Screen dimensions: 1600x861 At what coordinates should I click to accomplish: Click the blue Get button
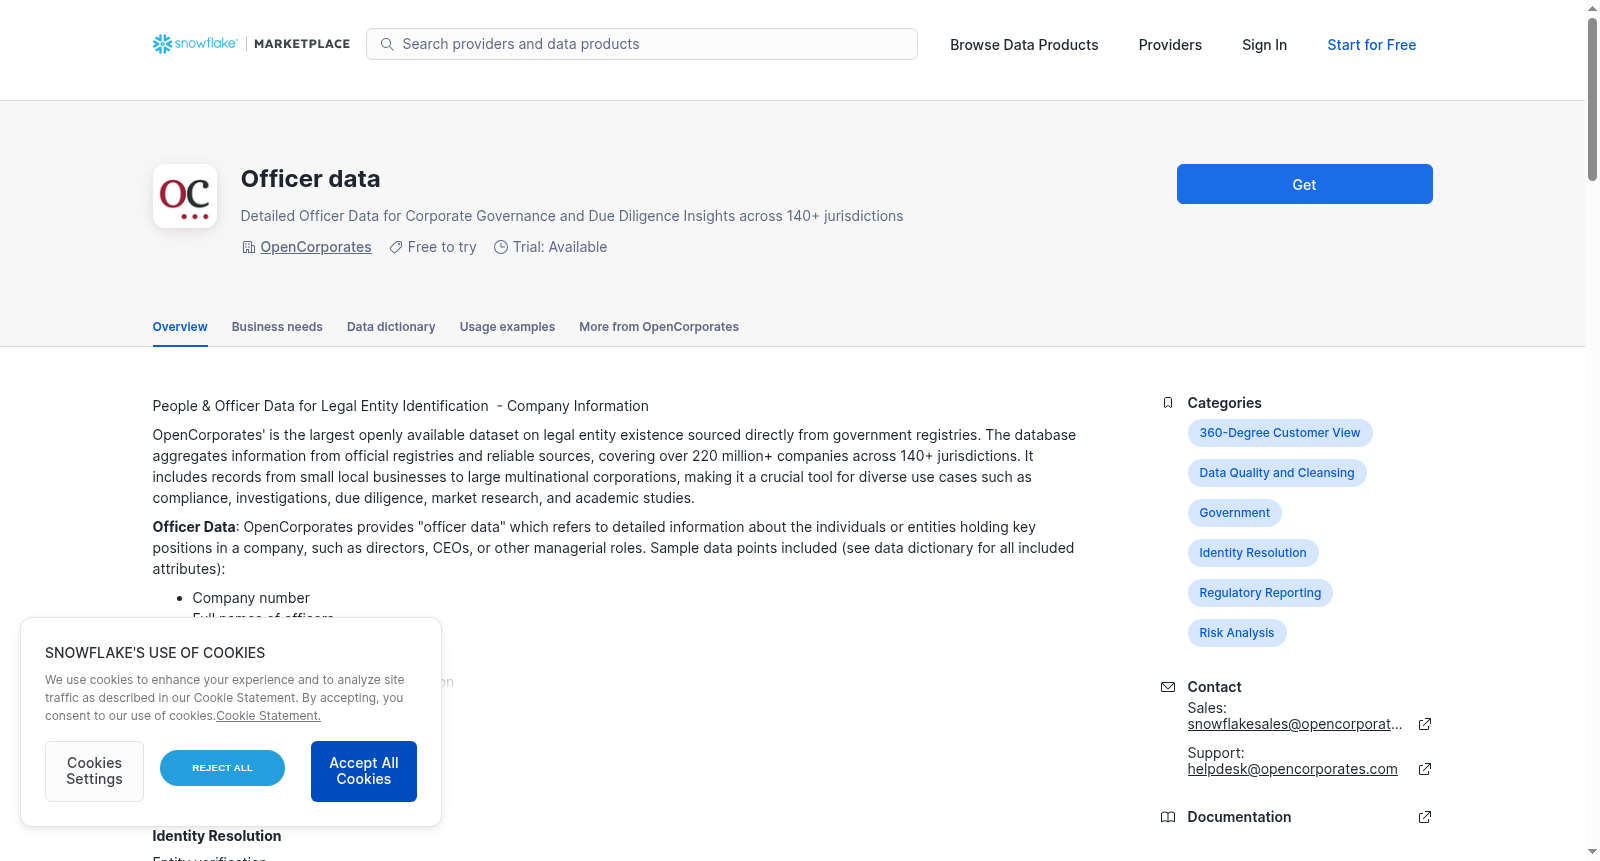coord(1304,184)
